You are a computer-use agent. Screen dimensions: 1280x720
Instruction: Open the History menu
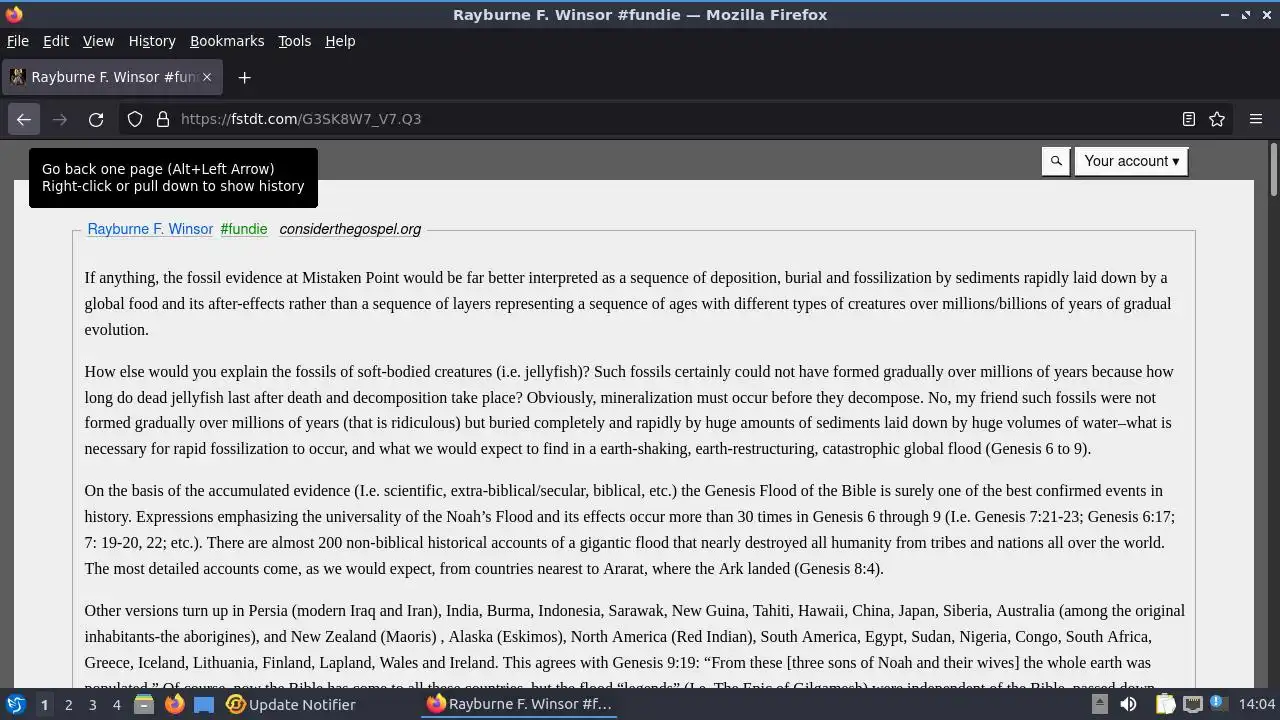click(152, 41)
